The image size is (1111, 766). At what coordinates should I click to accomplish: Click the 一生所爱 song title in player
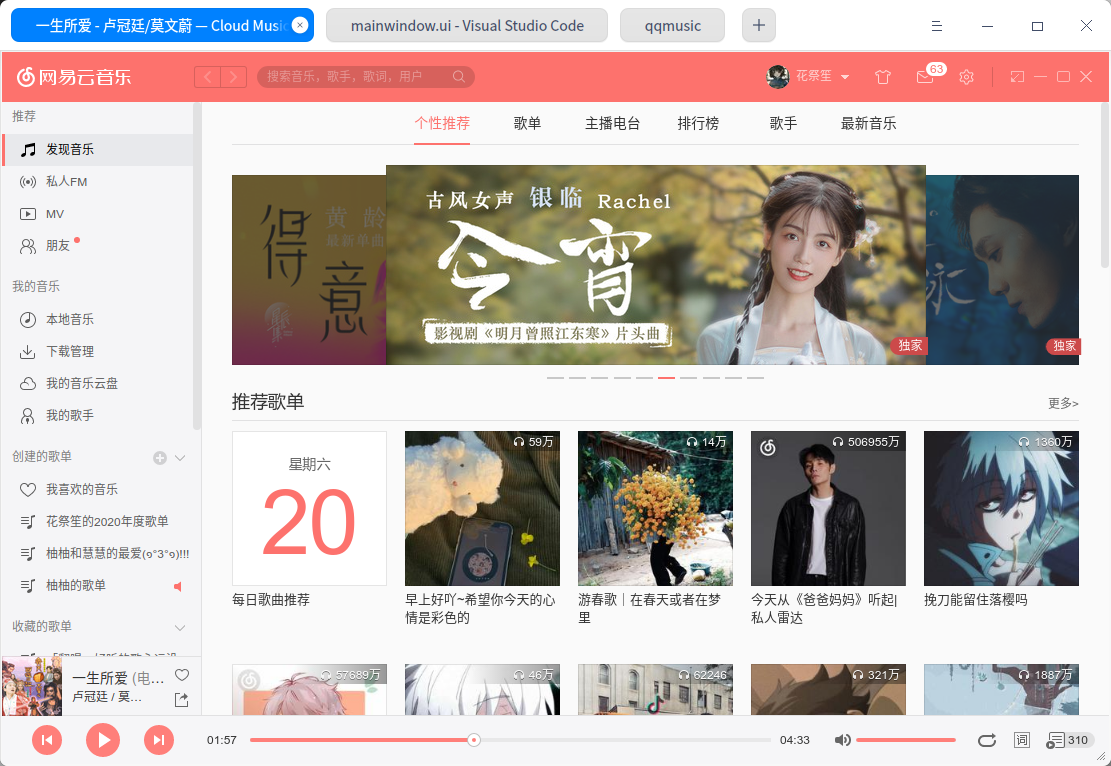pos(118,678)
